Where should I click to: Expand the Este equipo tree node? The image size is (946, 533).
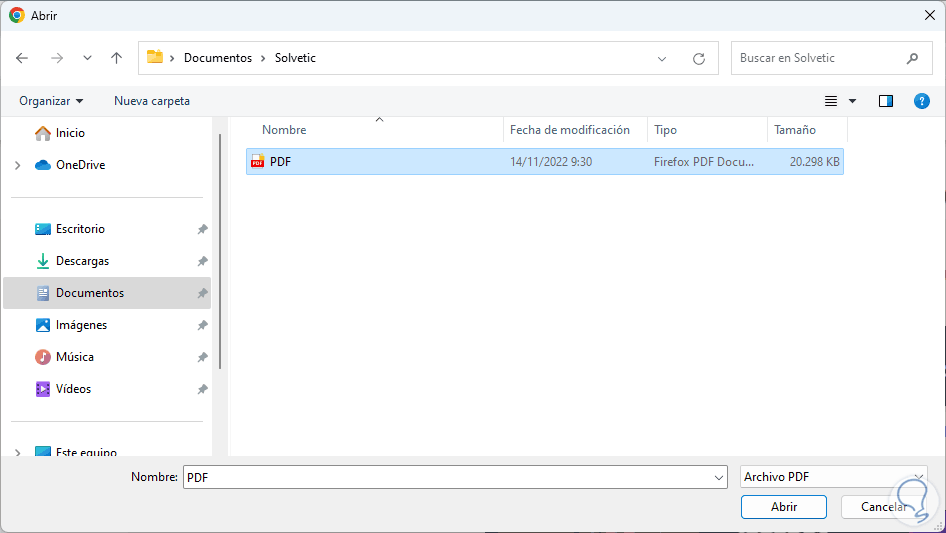(x=17, y=452)
